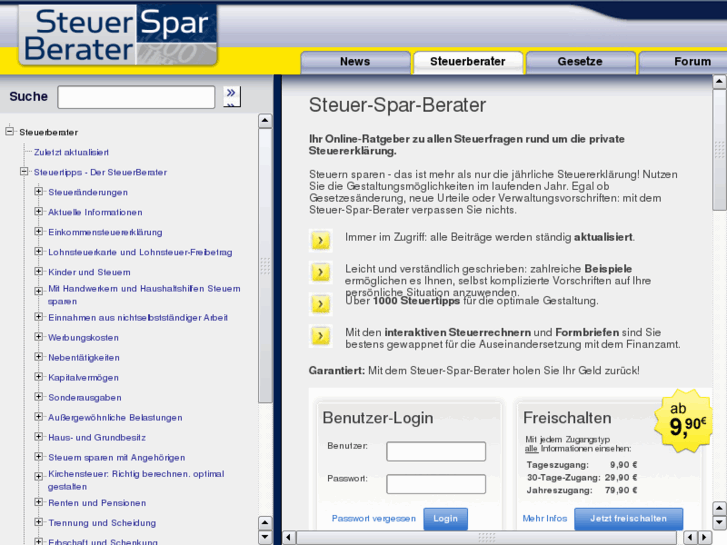The image size is (727, 545).
Task: Click 'Jetzt freischalten' button
Action: pos(629,519)
